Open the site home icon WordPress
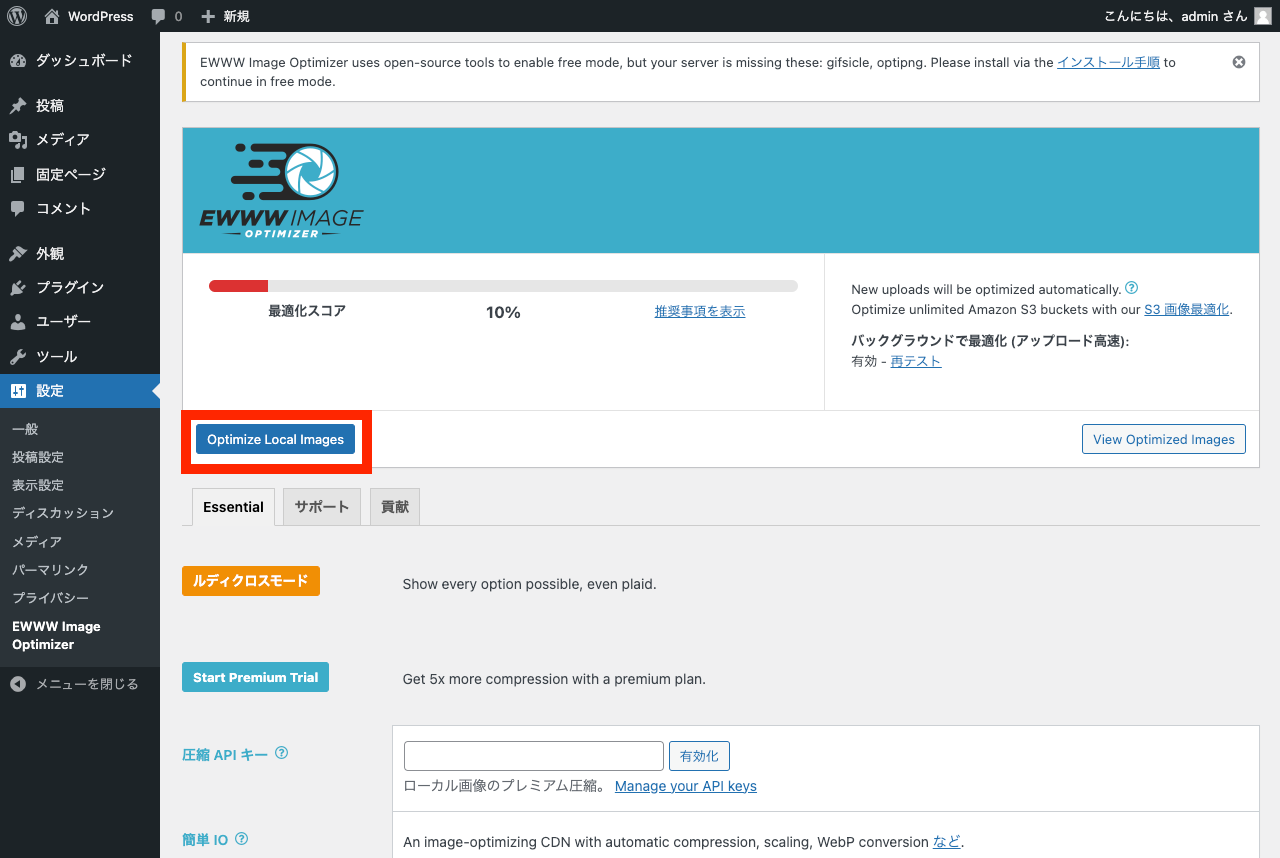Screen dimensions: 1280x858 tap(52, 16)
